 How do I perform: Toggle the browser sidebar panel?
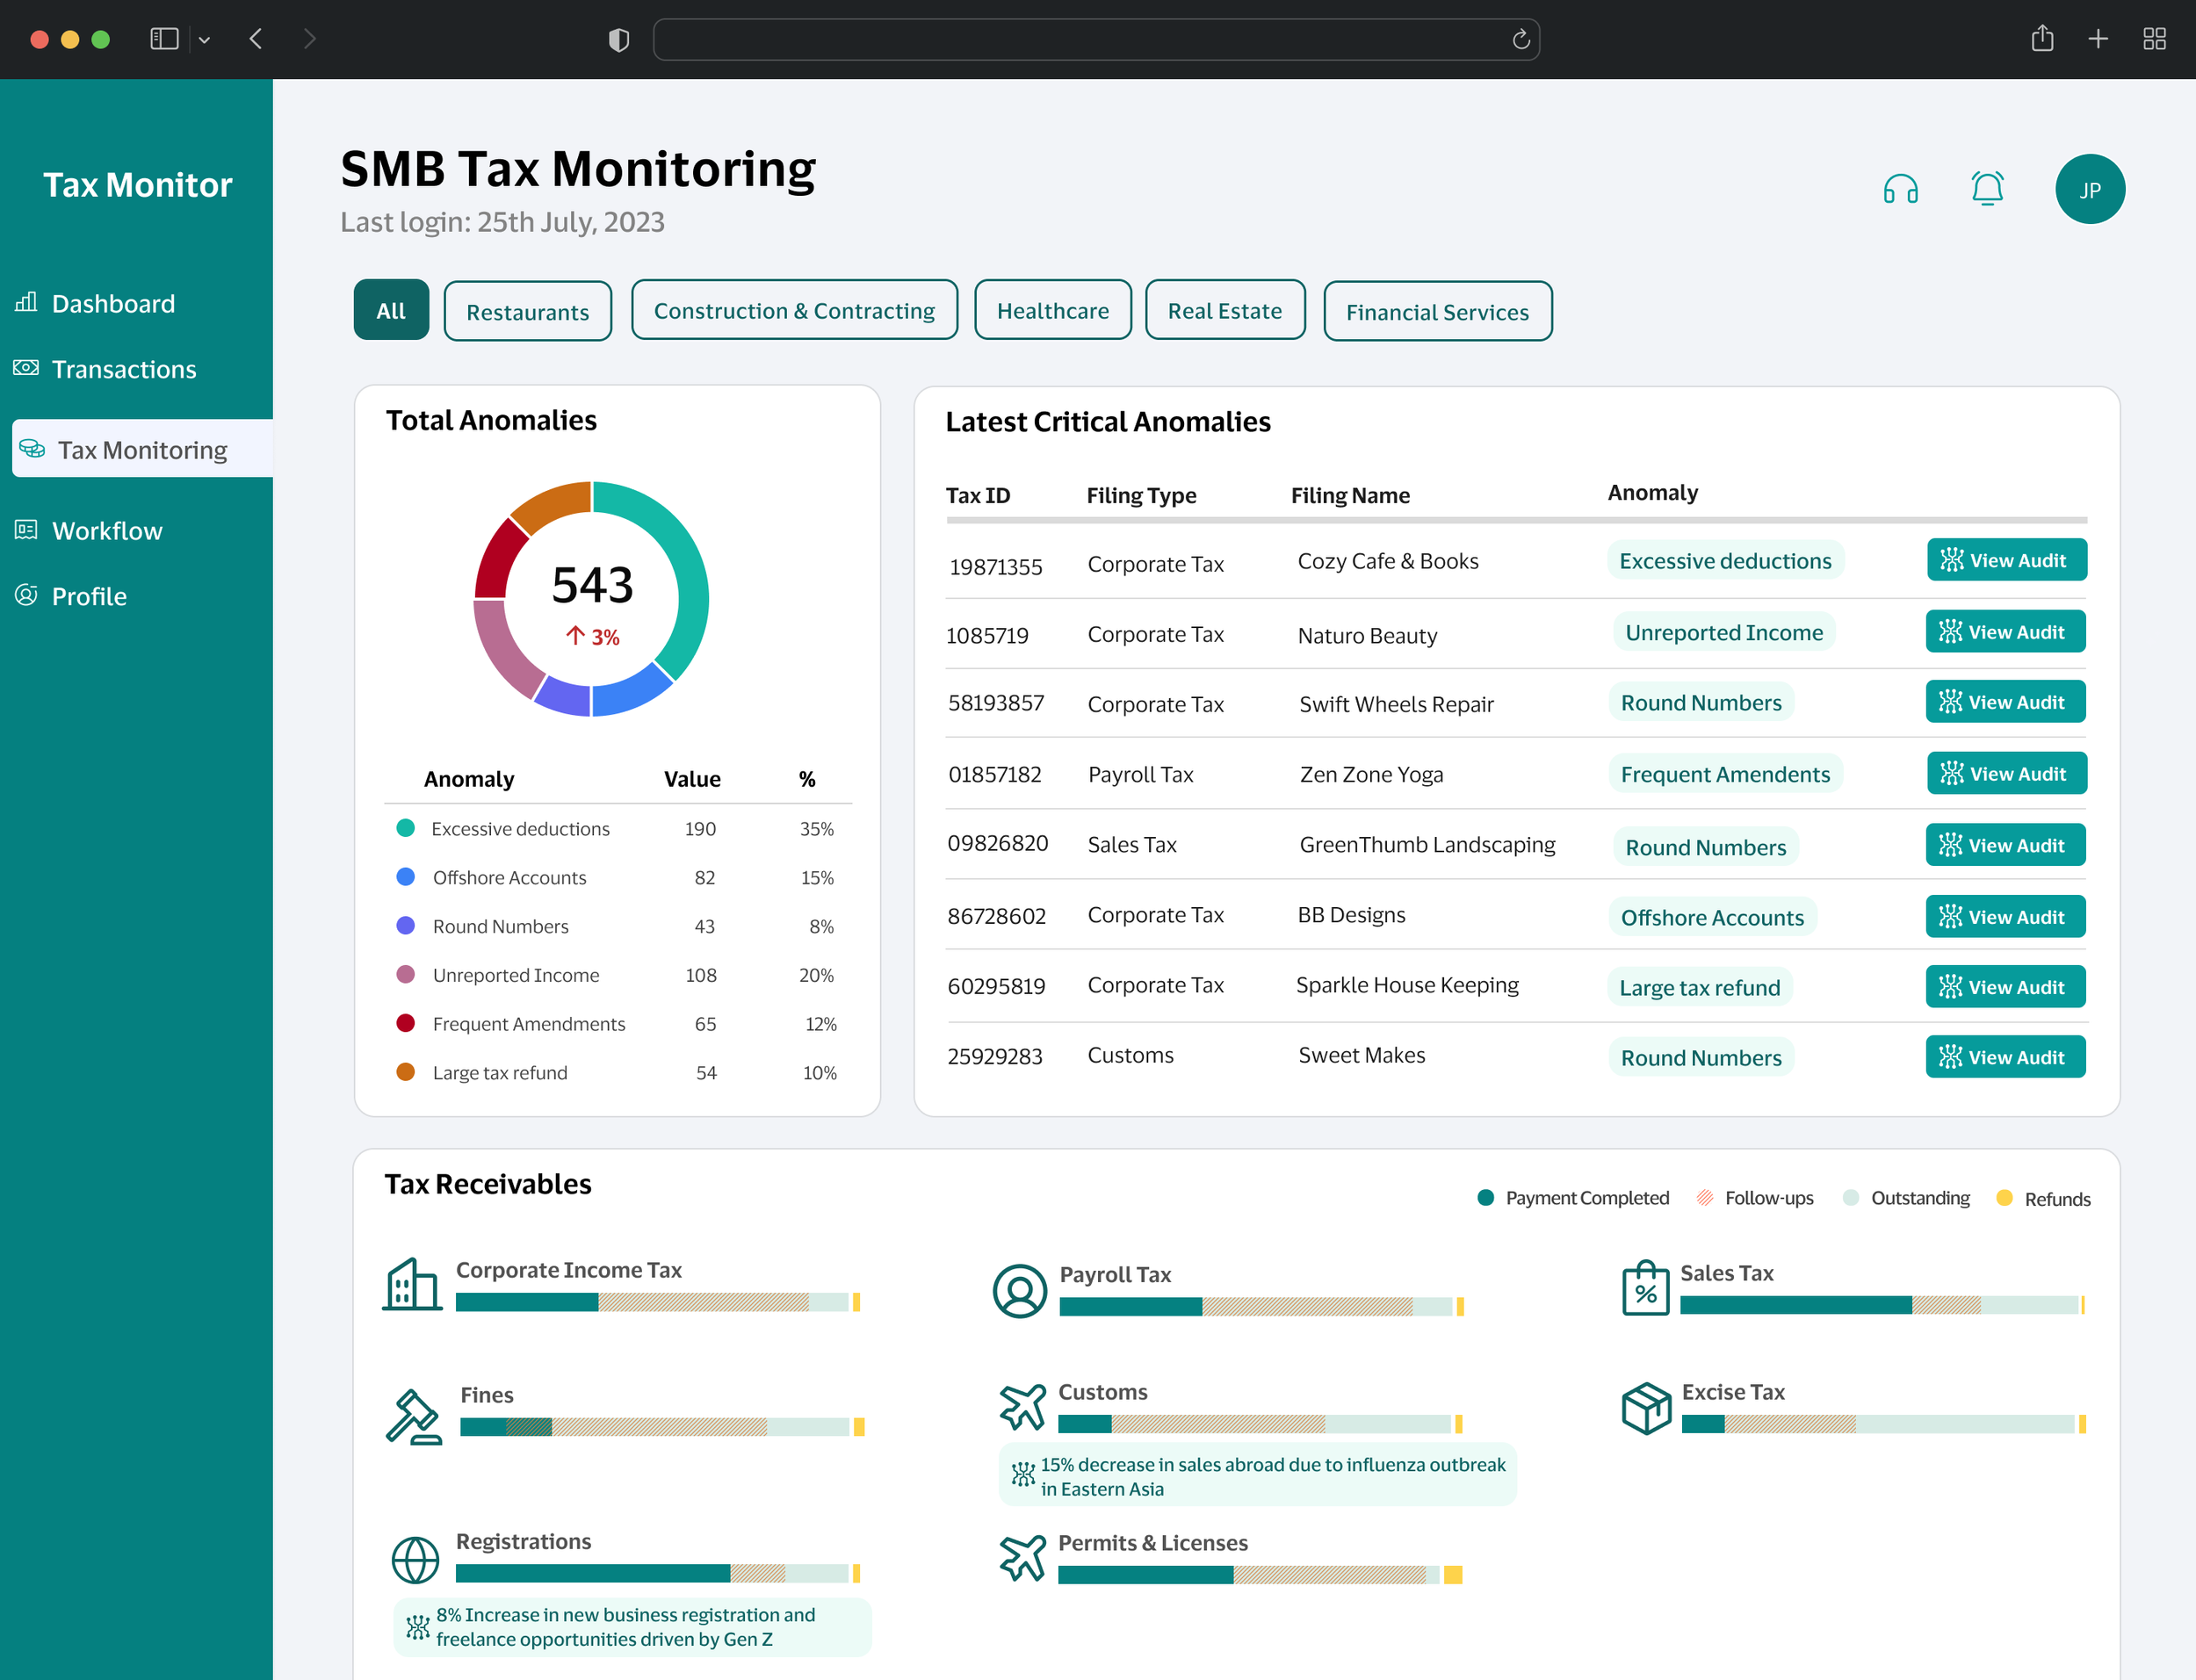tap(164, 39)
